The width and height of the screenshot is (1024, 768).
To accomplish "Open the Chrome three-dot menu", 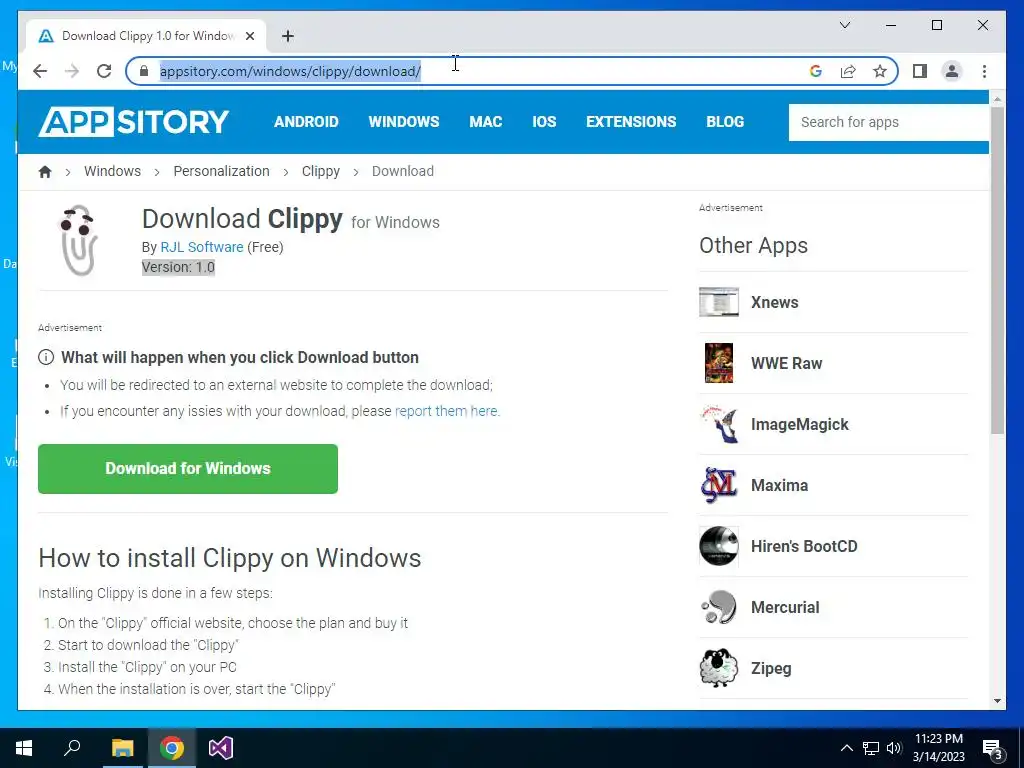I will (984, 71).
